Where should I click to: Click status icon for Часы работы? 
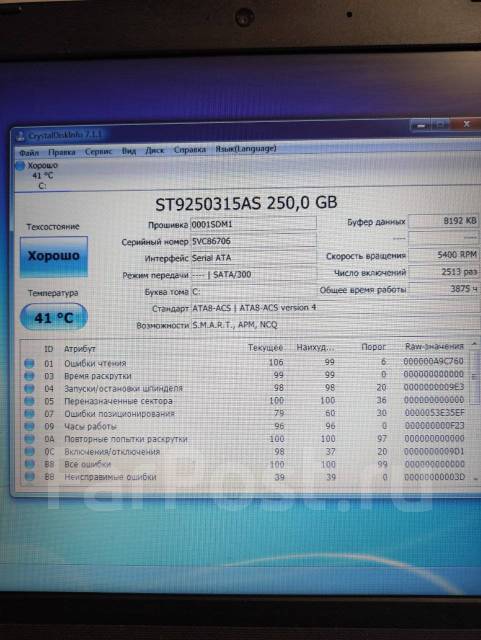click(29, 427)
